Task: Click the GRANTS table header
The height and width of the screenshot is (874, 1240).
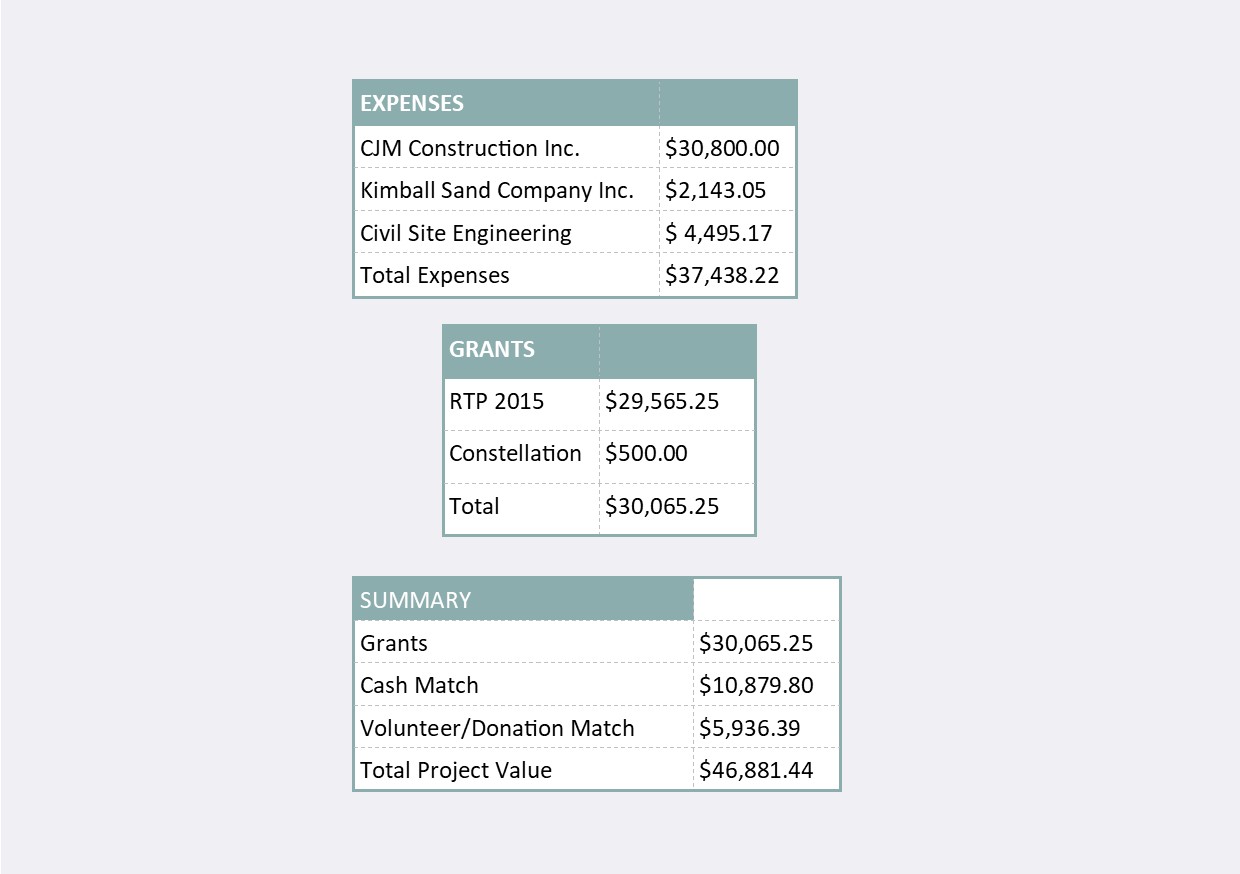Action: (x=492, y=350)
